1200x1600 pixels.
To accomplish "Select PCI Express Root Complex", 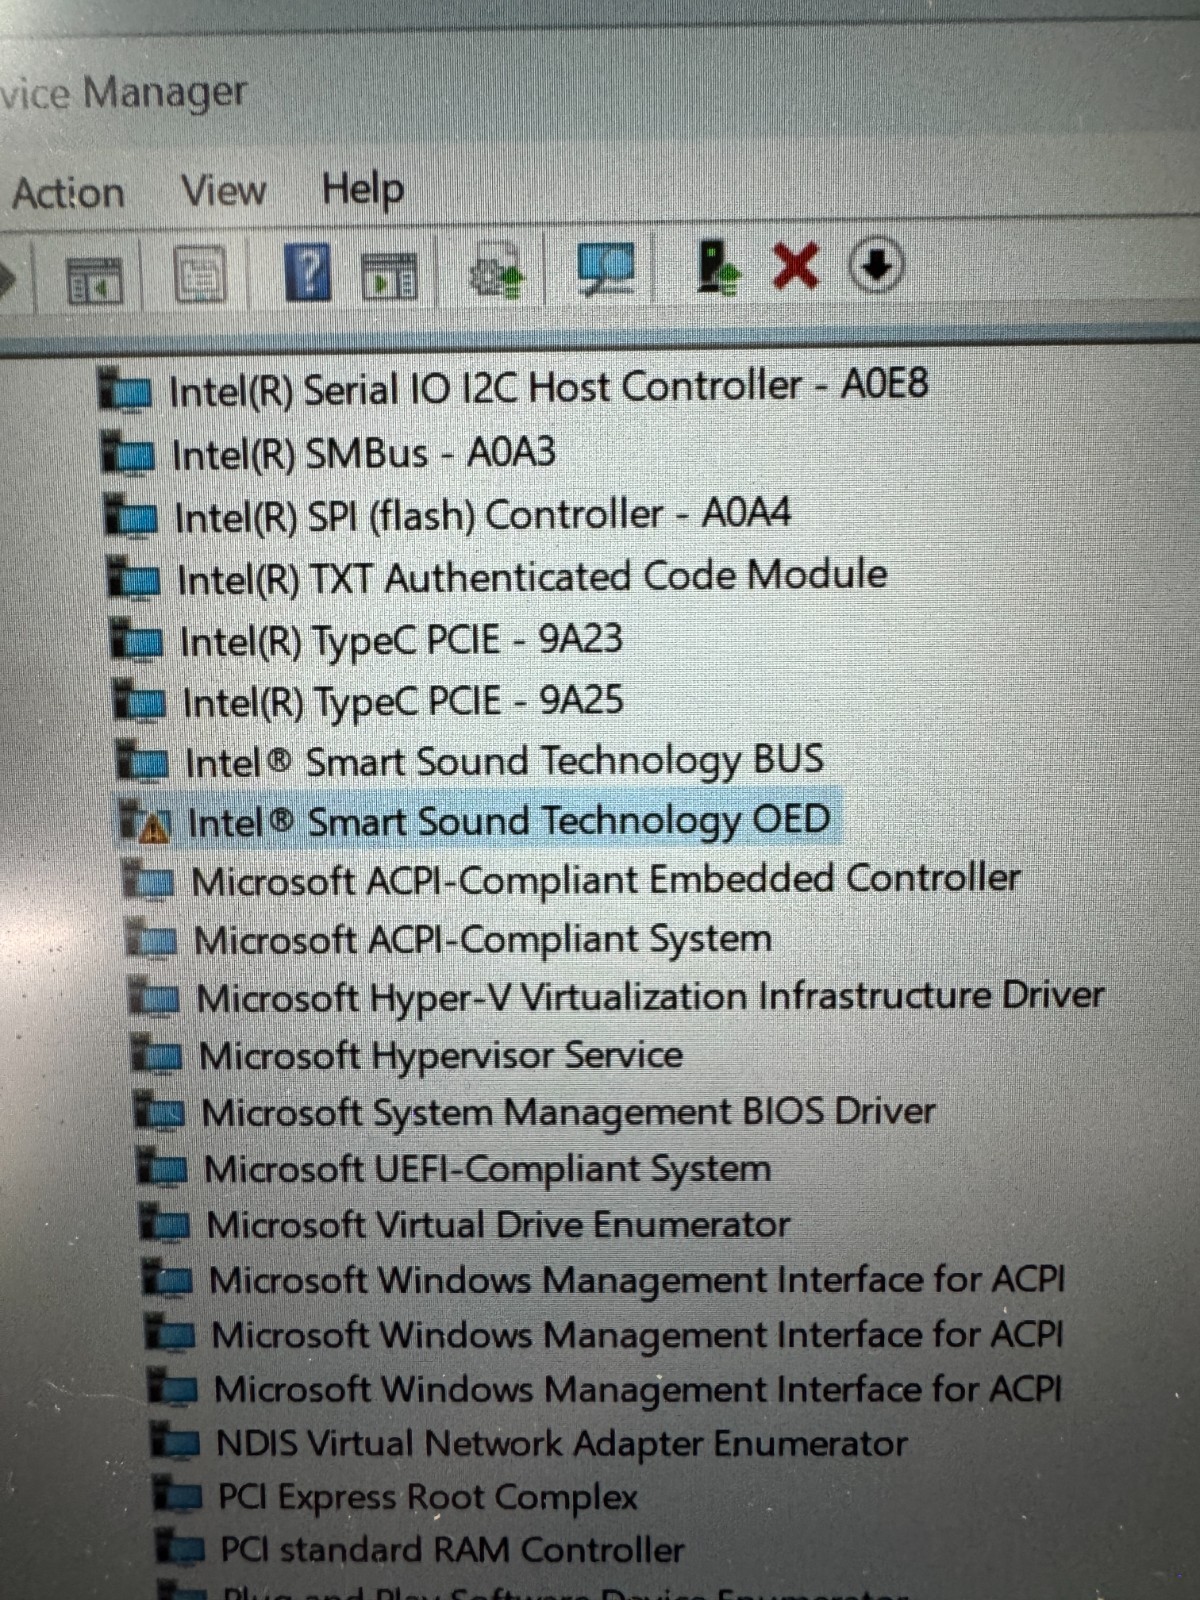I will pyautogui.click(x=428, y=1497).
